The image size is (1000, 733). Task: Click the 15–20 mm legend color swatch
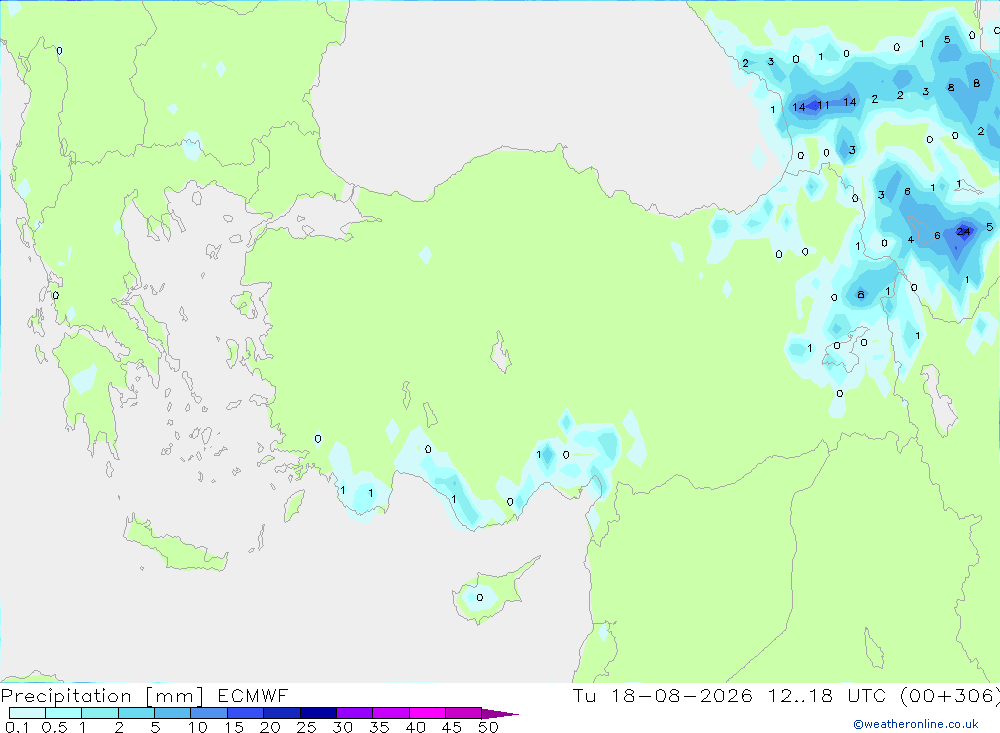click(x=246, y=713)
